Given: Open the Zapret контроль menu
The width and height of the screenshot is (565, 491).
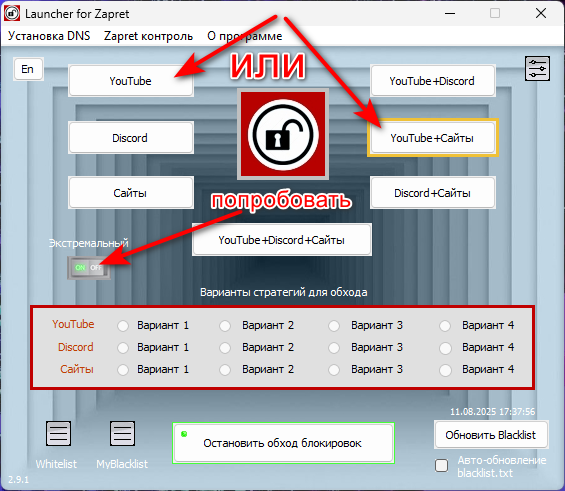Looking at the screenshot, I should (x=148, y=36).
